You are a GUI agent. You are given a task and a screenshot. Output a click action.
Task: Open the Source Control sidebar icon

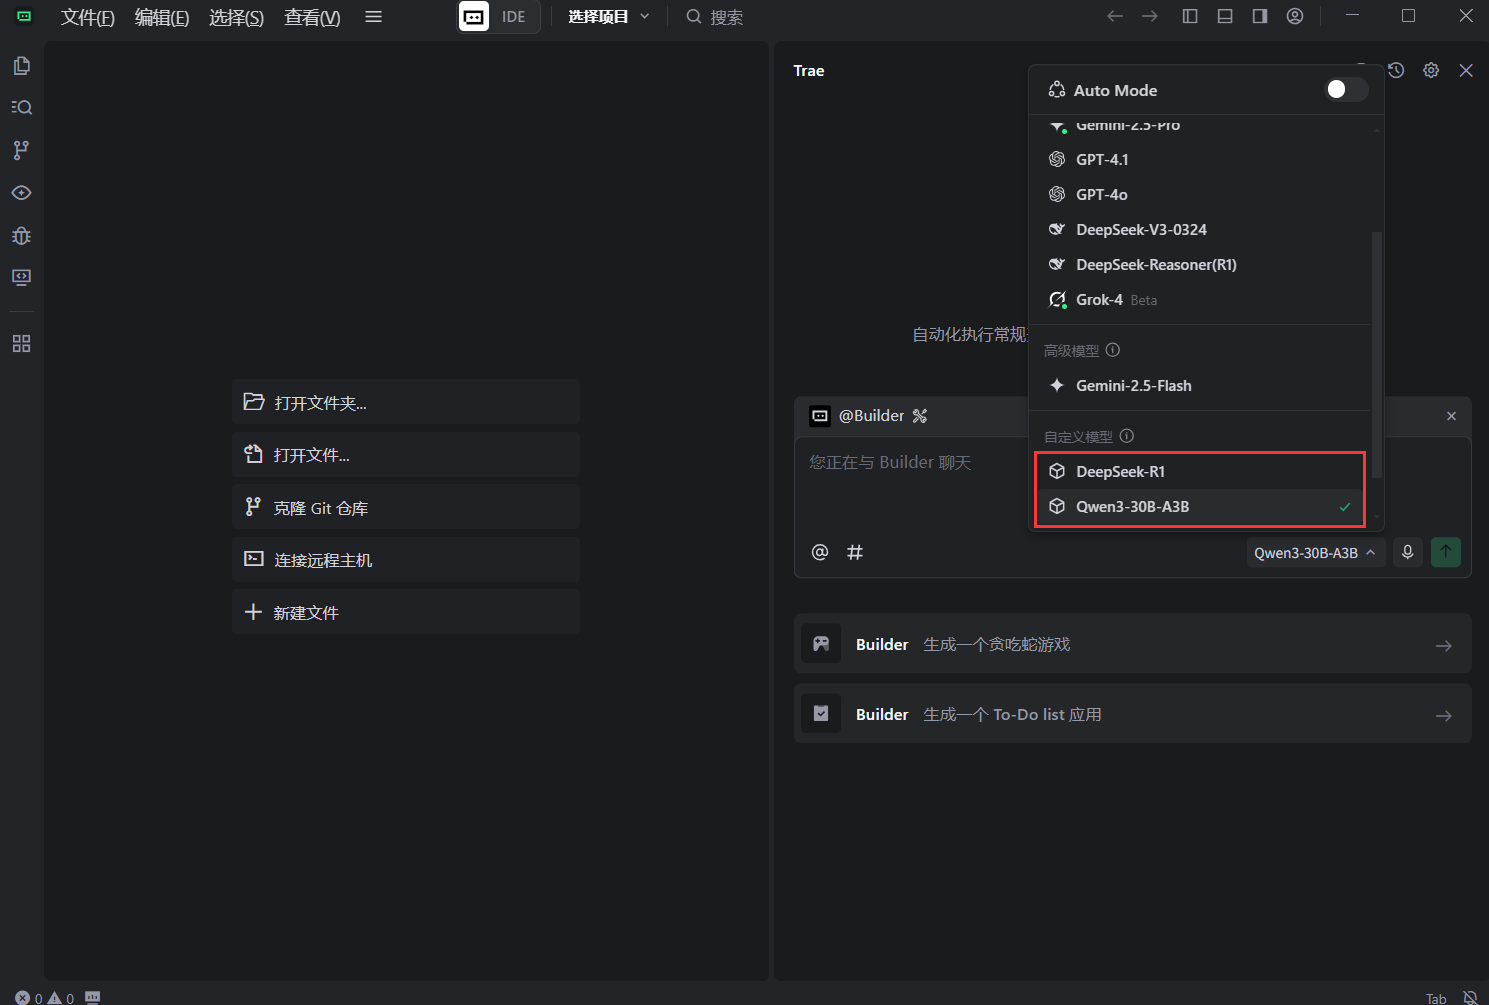21,150
